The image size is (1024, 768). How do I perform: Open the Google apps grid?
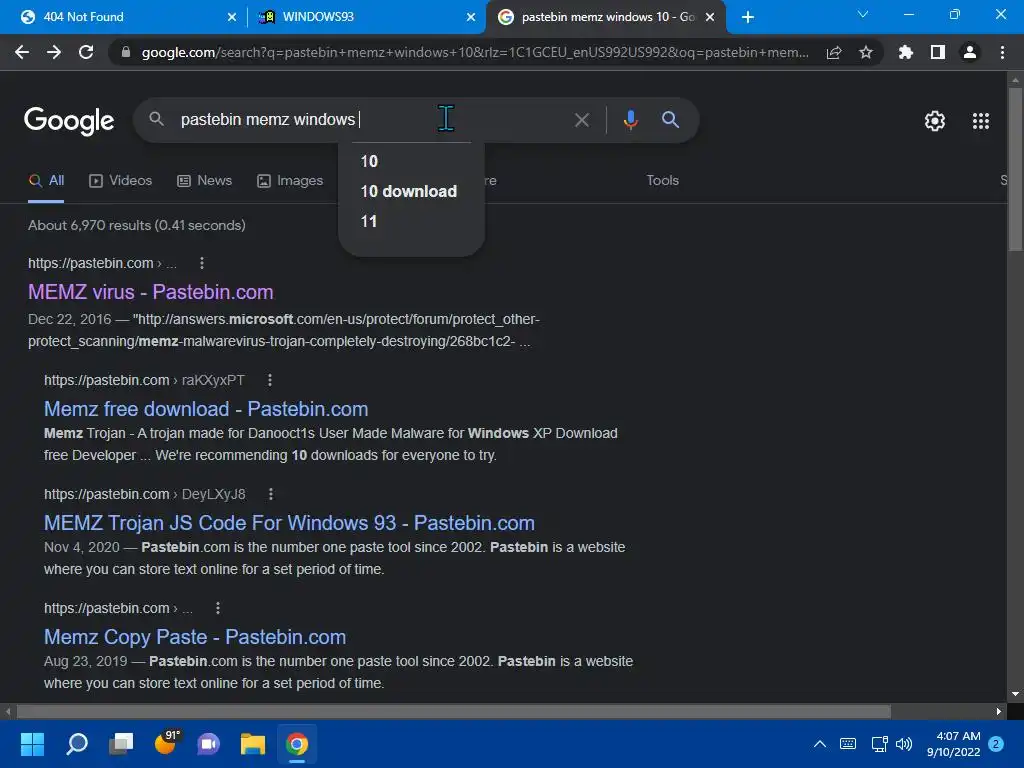click(x=981, y=121)
